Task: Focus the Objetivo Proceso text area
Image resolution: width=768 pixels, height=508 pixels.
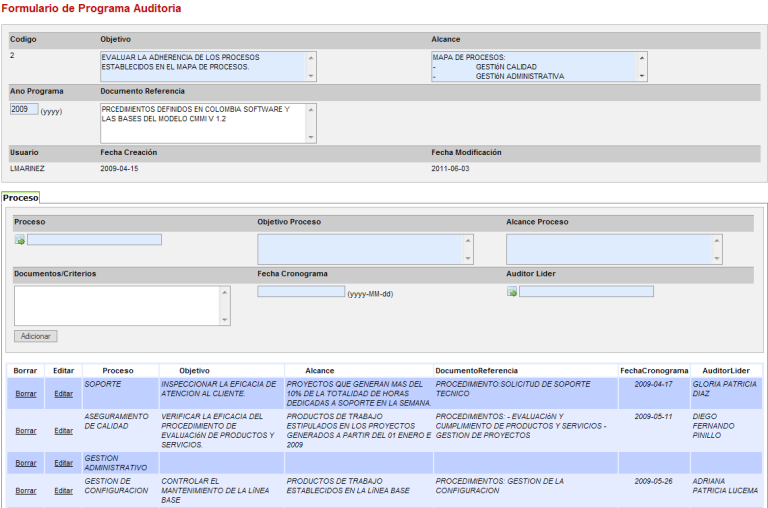Action: click(x=359, y=249)
